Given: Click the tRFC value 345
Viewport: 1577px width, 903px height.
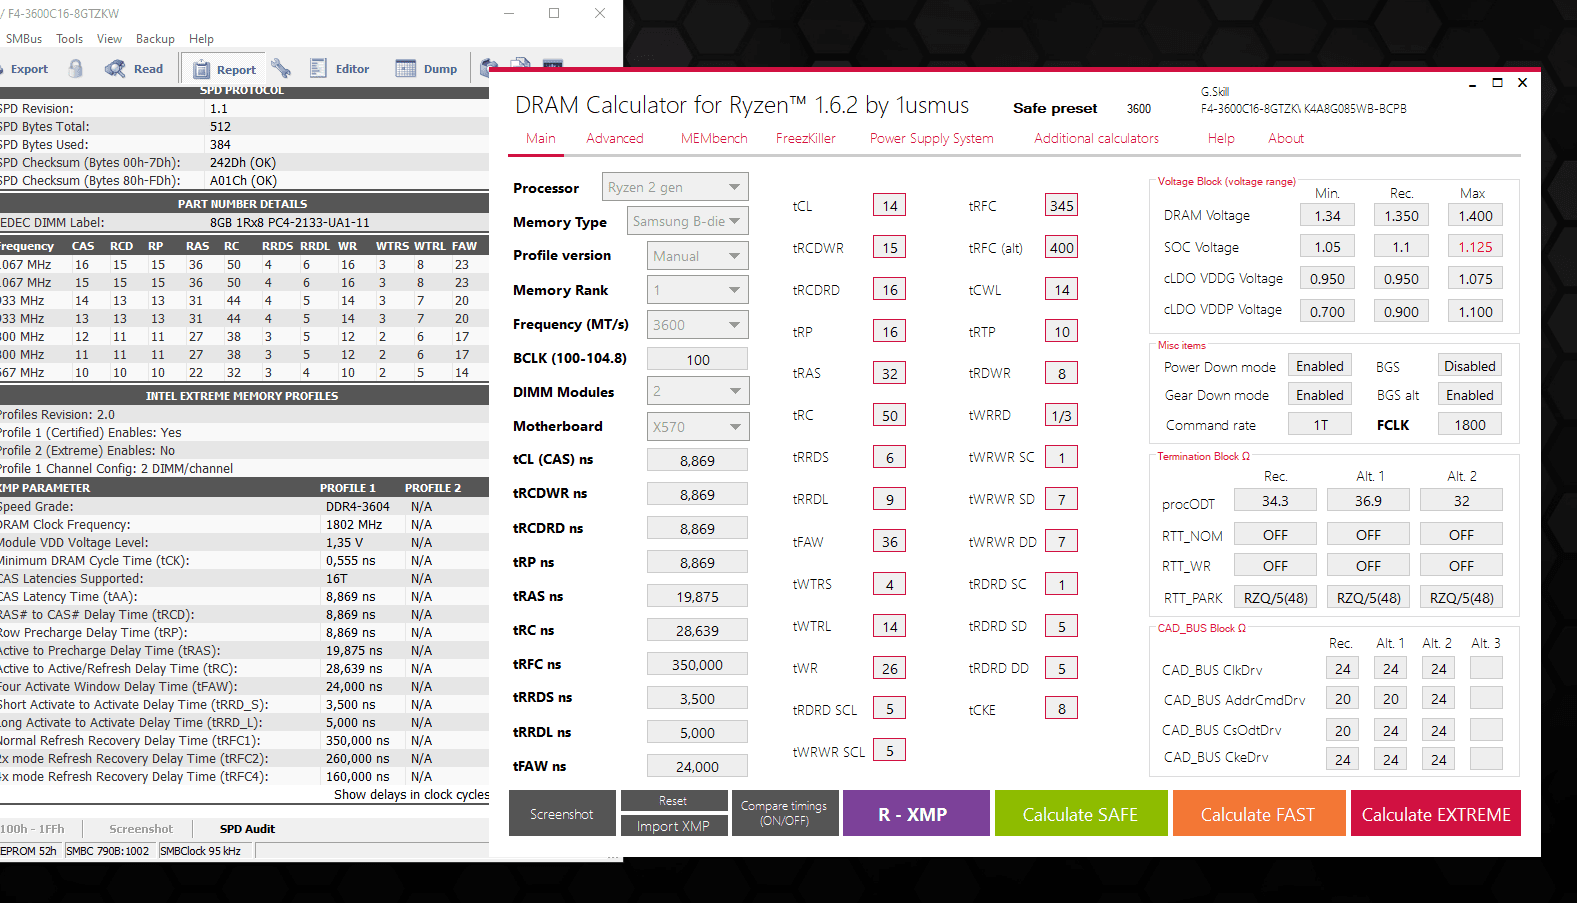Looking at the screenshot, I should tap(1062, 206).
